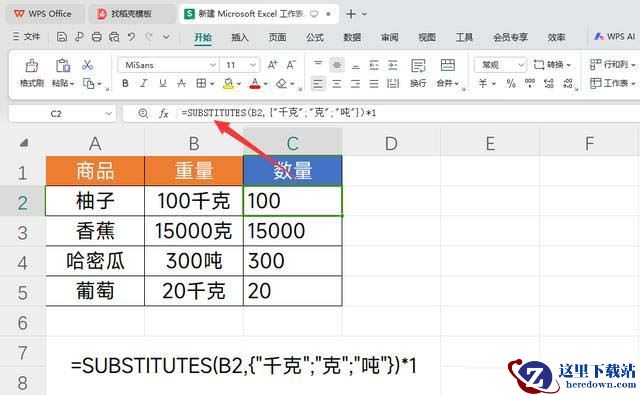Click the Cut scissors icon
This screenshot has width=640, height=395.
point(87,65)
